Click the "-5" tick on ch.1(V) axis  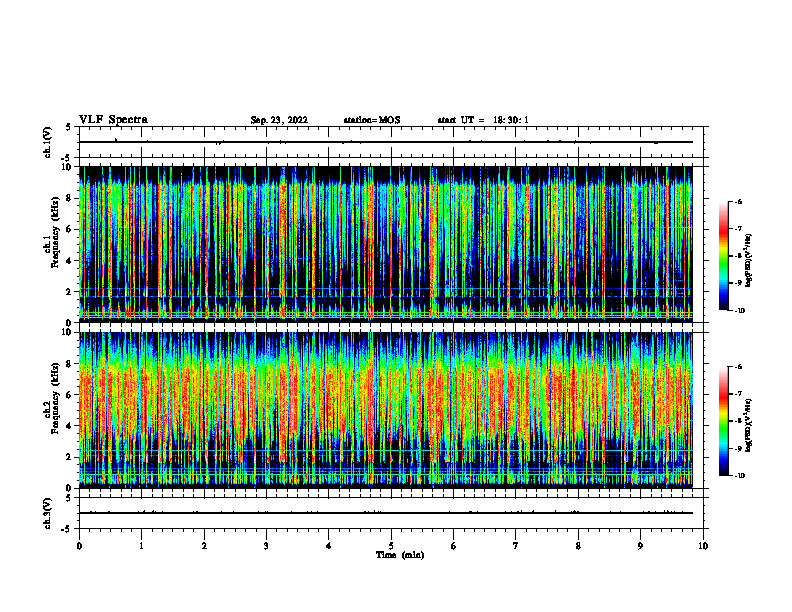click(x=67, y=158)
